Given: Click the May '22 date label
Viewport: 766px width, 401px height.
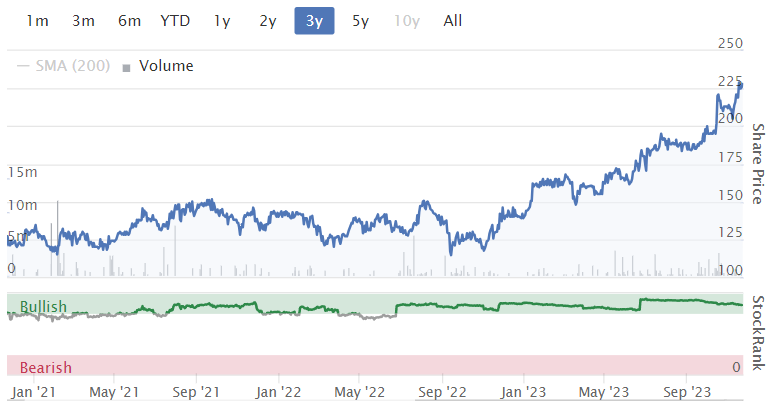Looking at the screenshot, I should [x=360, y=392].
